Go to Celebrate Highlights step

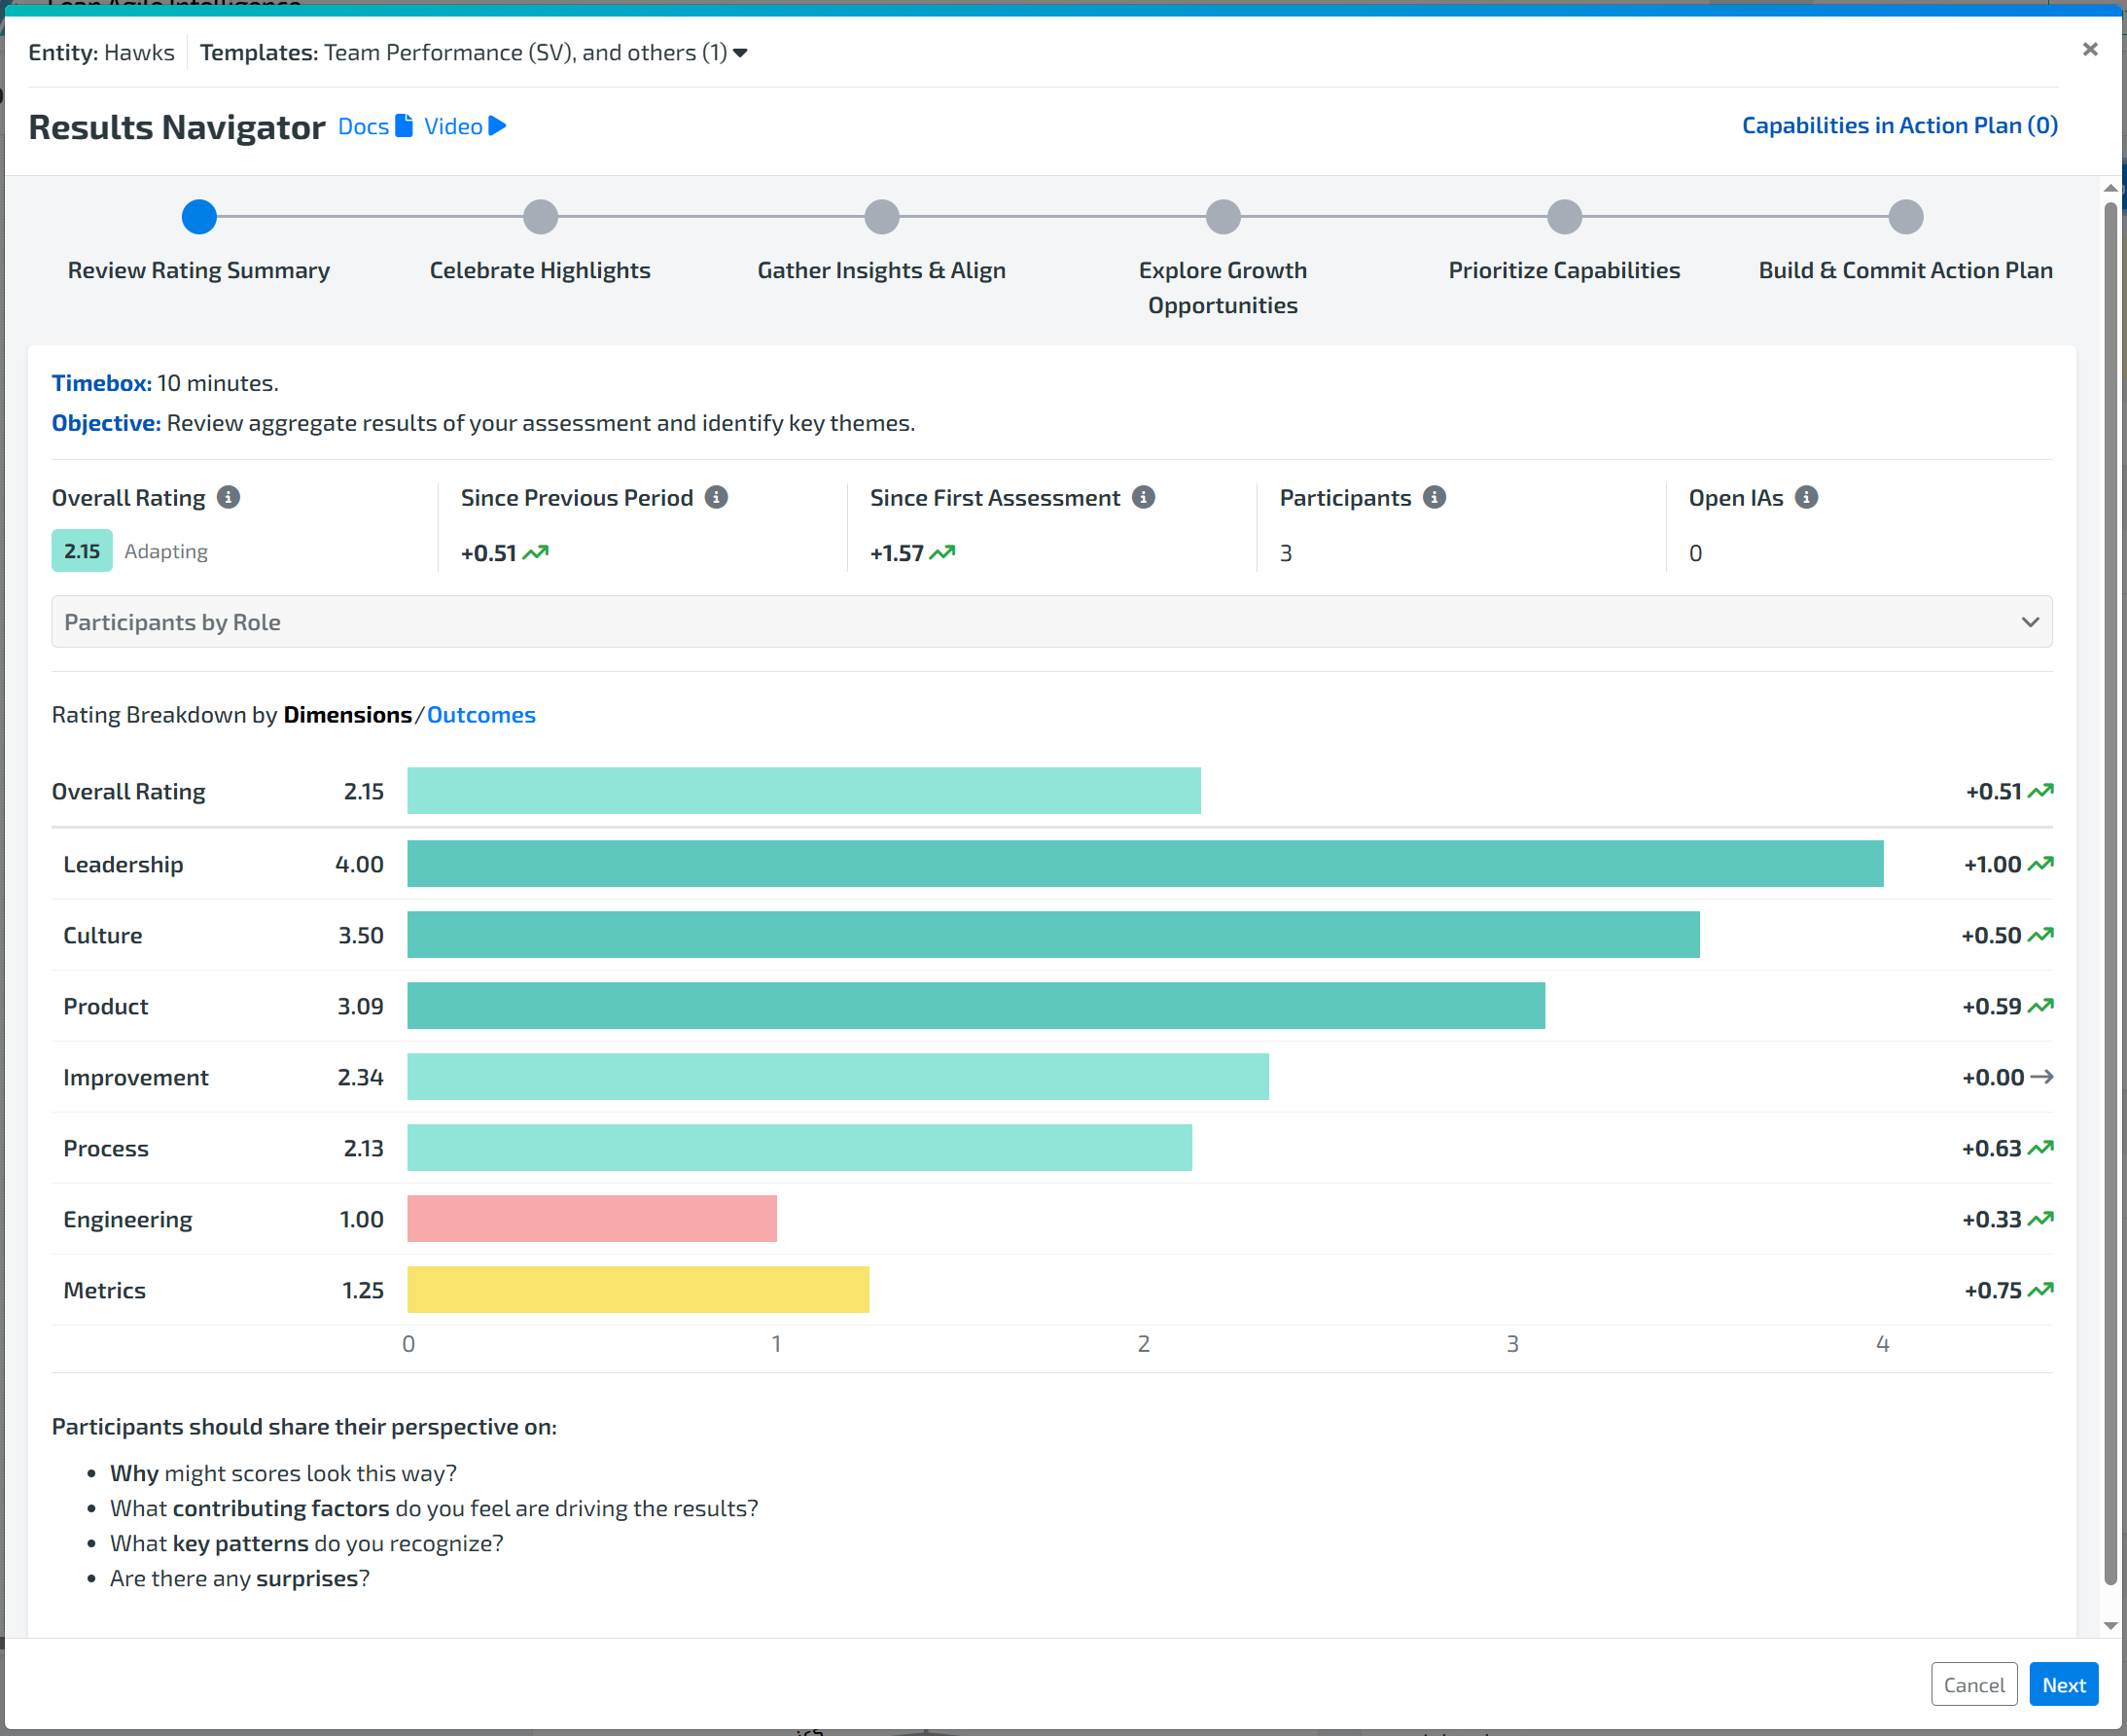[x=540, y=217]
